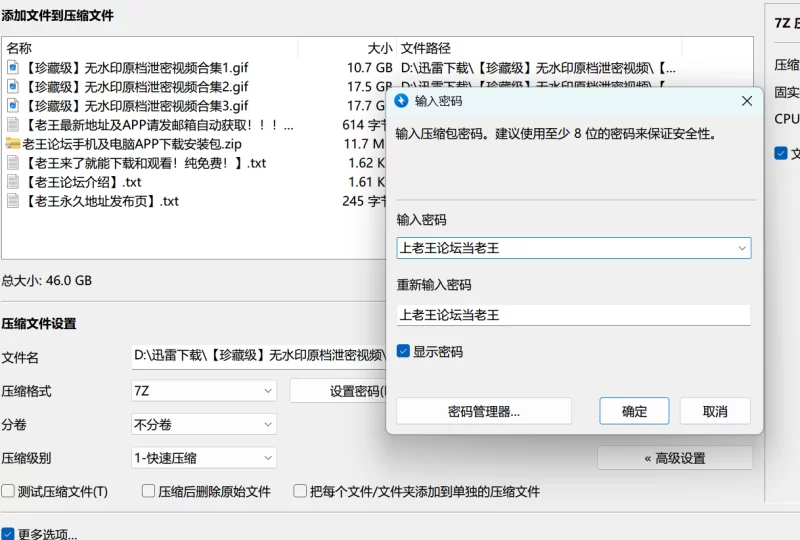Screen dimensions: 800x540
Task: Click 取消 to cancel password dialog
Action: [715, 411]
